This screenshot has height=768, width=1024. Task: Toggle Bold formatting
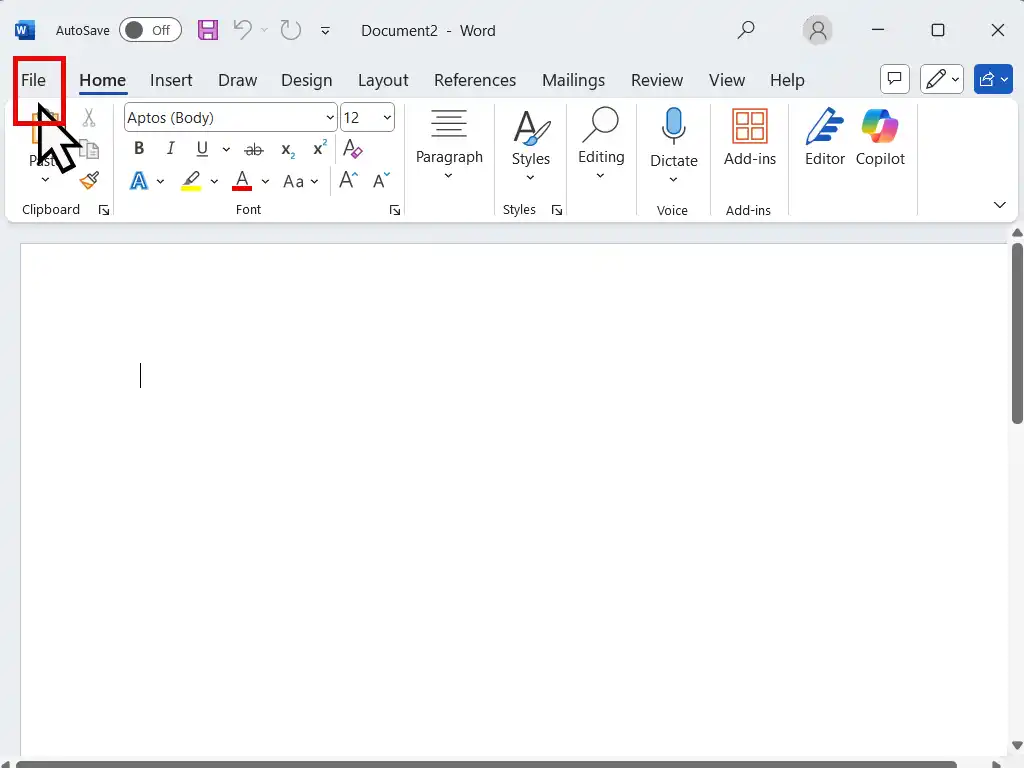[x=139, y=149]
